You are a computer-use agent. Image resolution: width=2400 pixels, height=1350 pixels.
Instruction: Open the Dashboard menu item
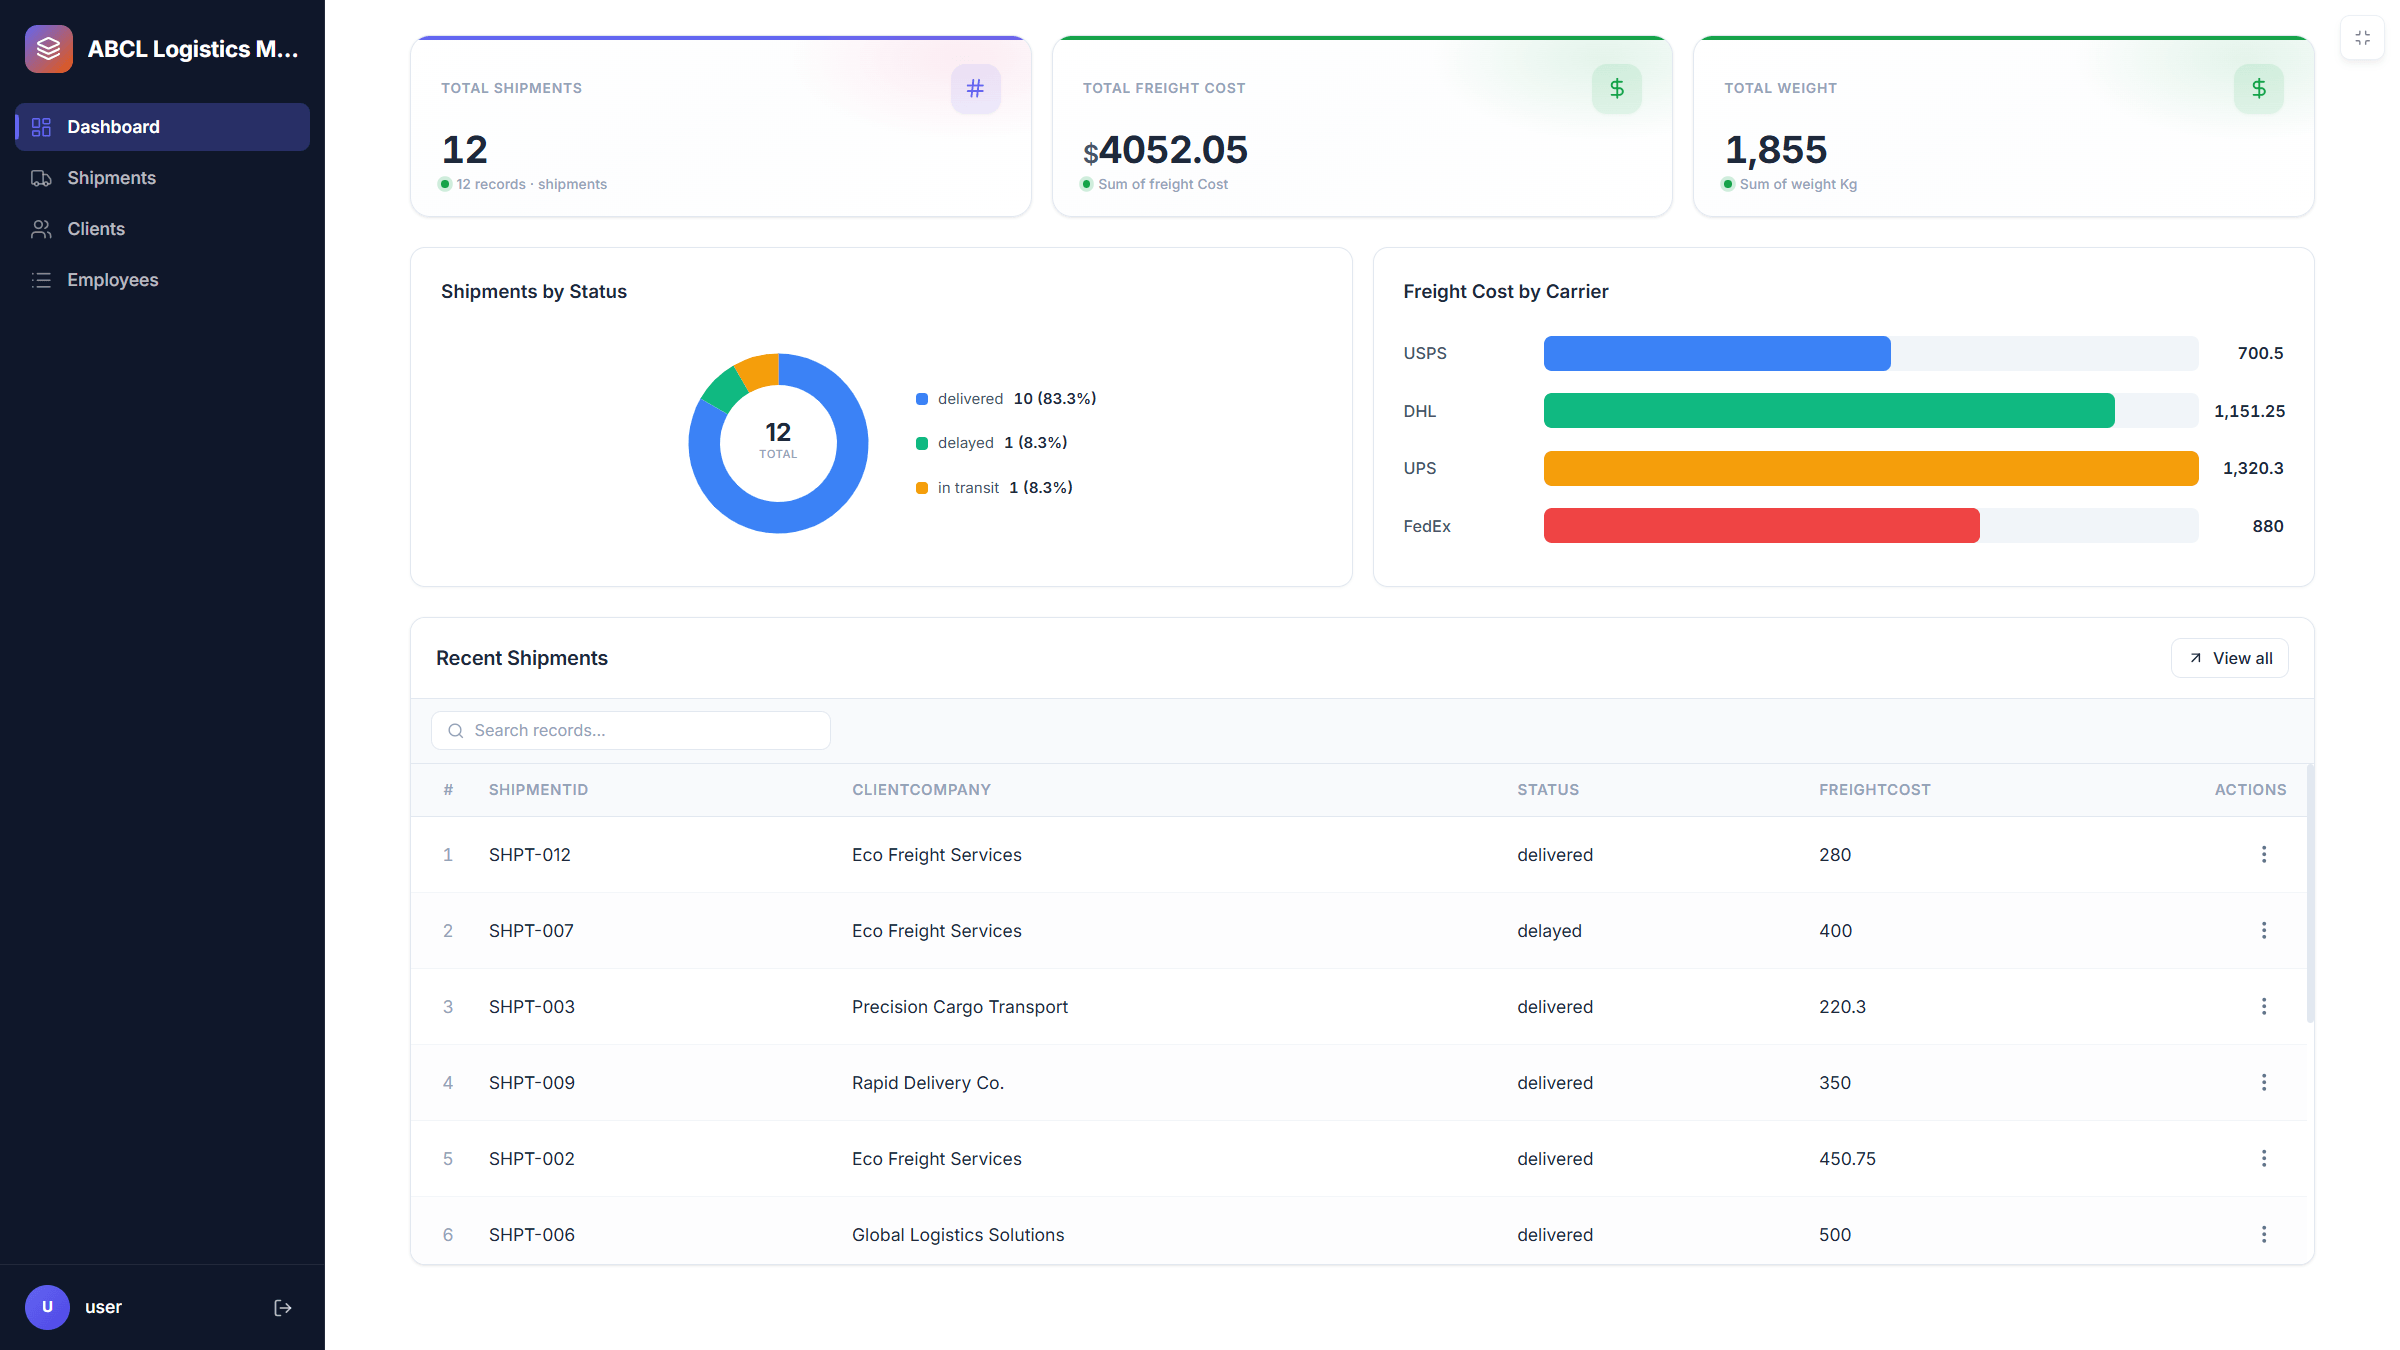162,127
